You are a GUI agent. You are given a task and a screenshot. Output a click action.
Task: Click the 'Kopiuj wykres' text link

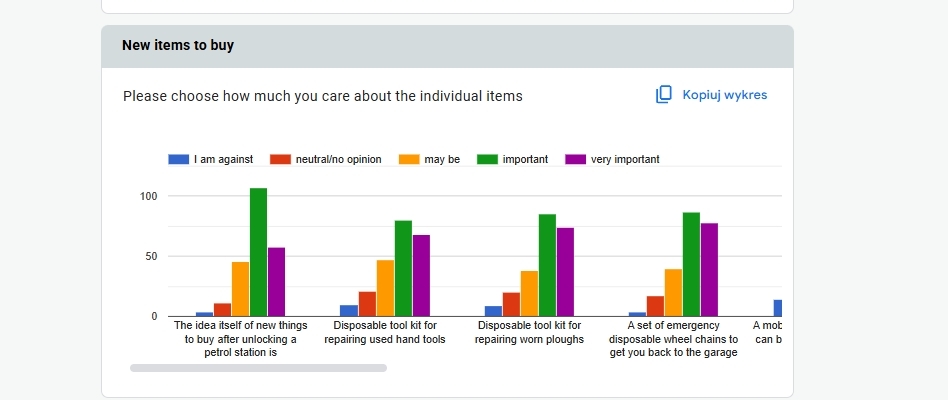[x=724, y=95]
